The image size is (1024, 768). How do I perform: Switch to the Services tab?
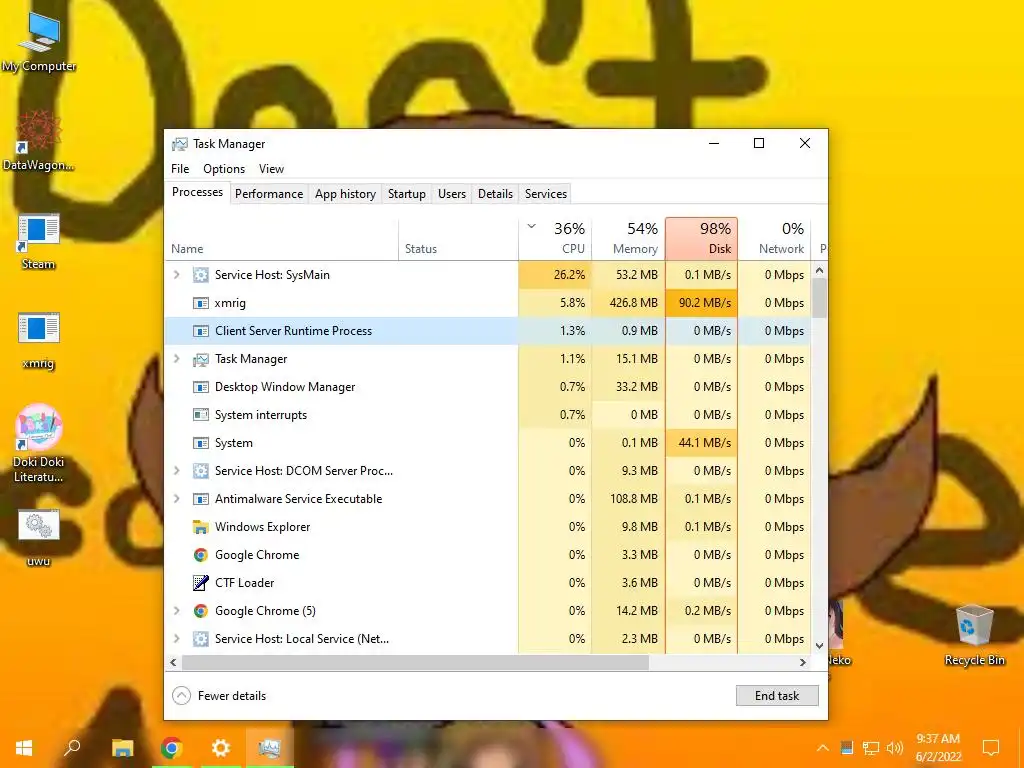tap(546, 194)
